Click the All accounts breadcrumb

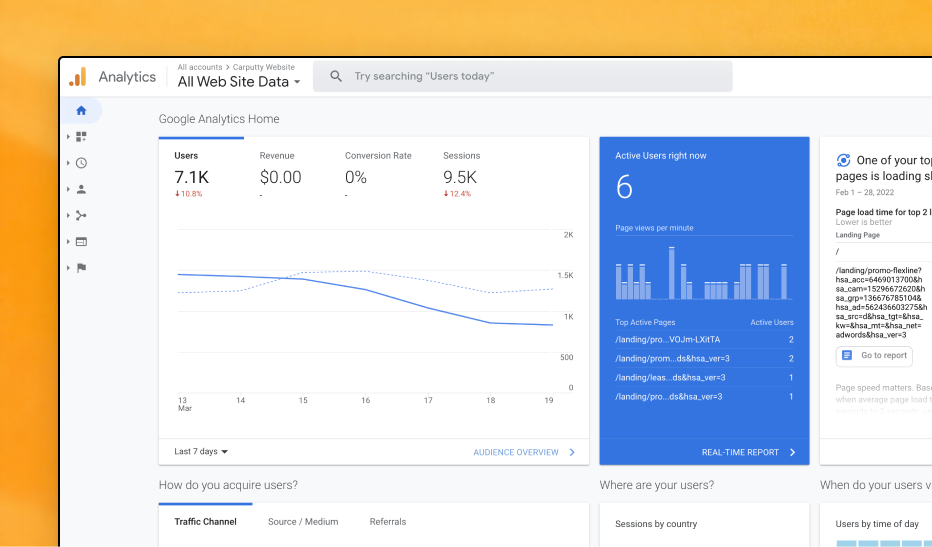[x=200, y=67]
